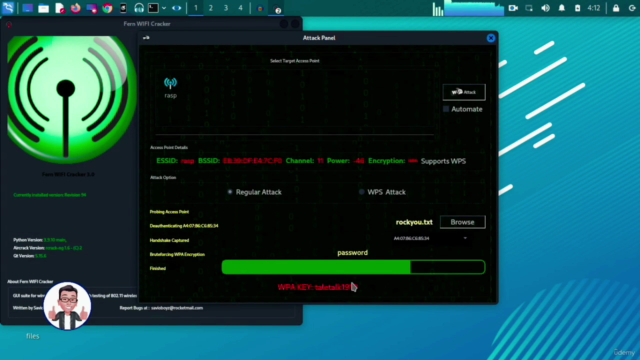Click the Fern WIFI Cracker window icon
This screenshot has height=360, width=640.
tap(9, 24)
